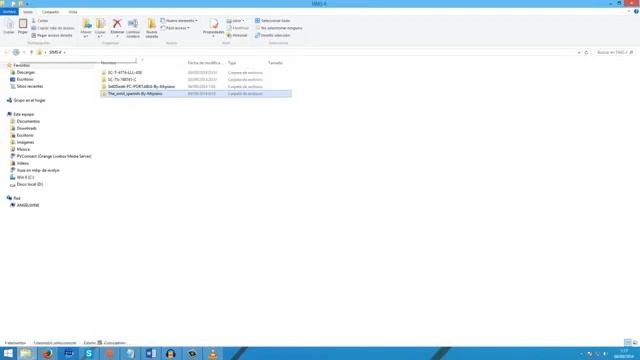This screenshot has height=360, width=640.
Task: Switch to the Compartir ribbon tab
Action: [50, 12]
